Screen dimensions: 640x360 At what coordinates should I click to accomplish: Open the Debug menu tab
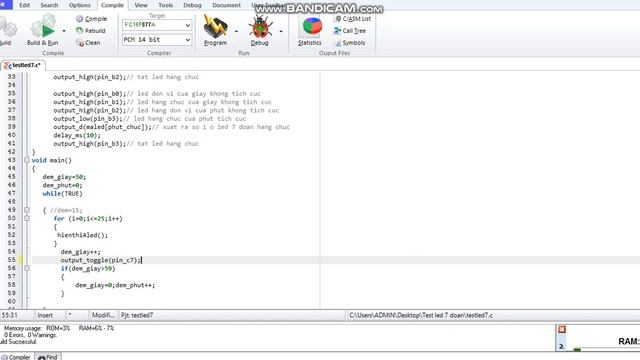[192, 5]
